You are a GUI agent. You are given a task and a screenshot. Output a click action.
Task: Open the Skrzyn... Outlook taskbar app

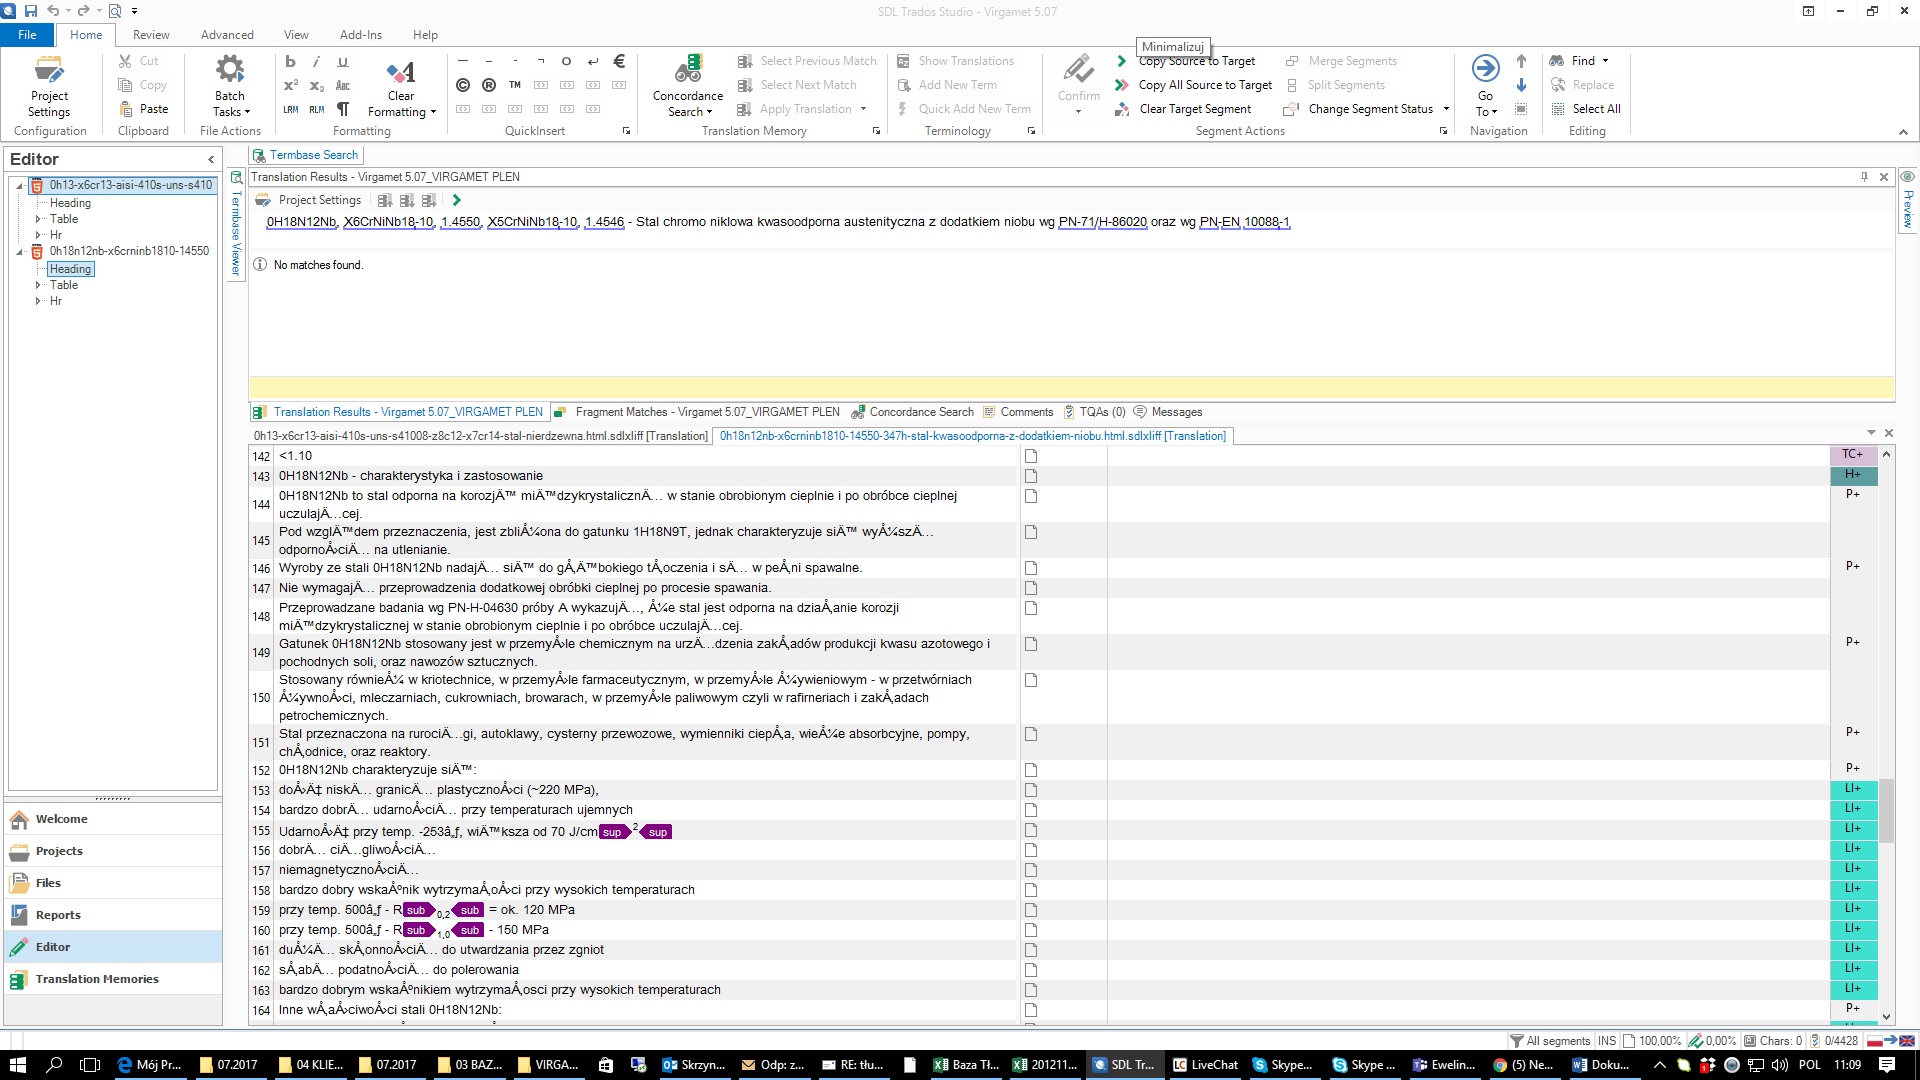693,1065
